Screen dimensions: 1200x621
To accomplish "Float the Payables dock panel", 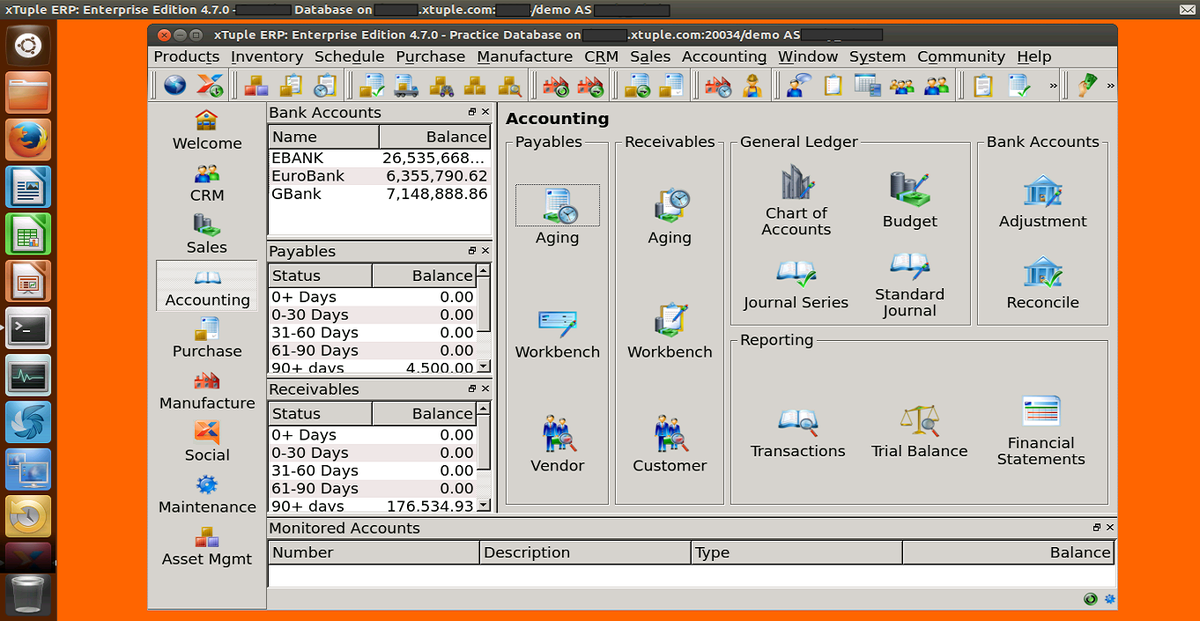I will click(x=472, y=251).
